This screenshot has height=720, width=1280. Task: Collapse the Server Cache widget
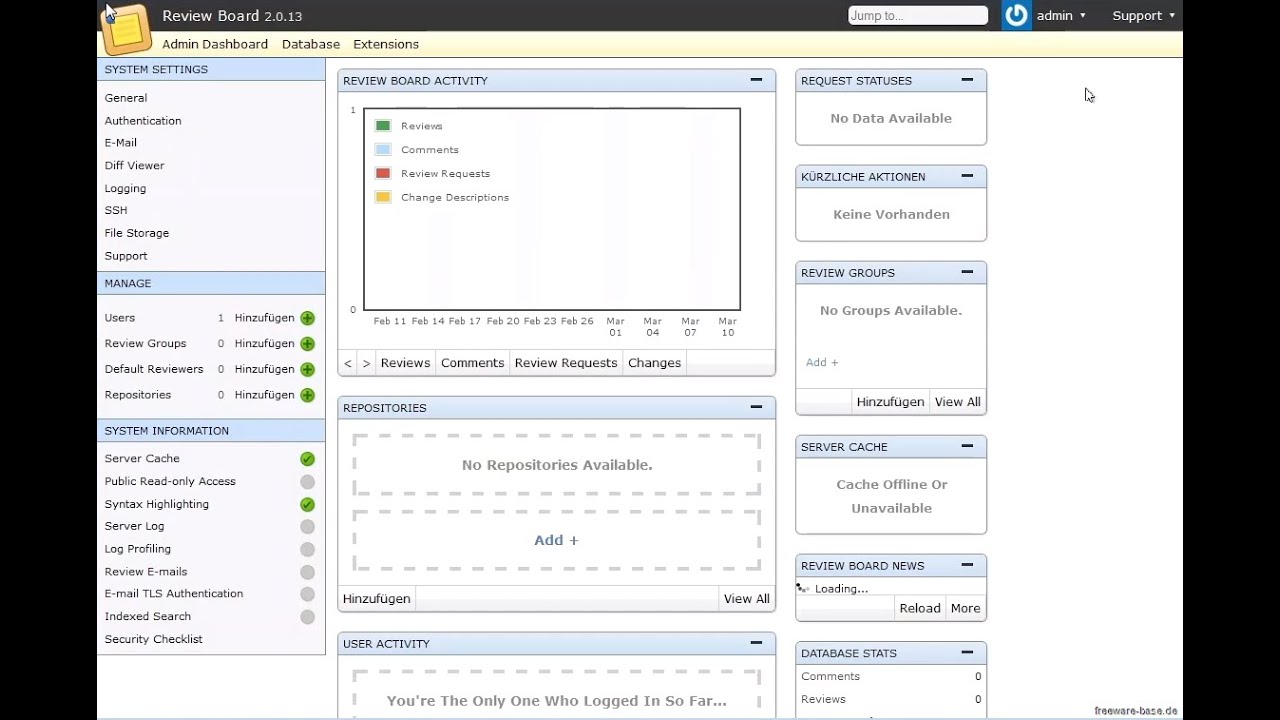tap(967, 446)
